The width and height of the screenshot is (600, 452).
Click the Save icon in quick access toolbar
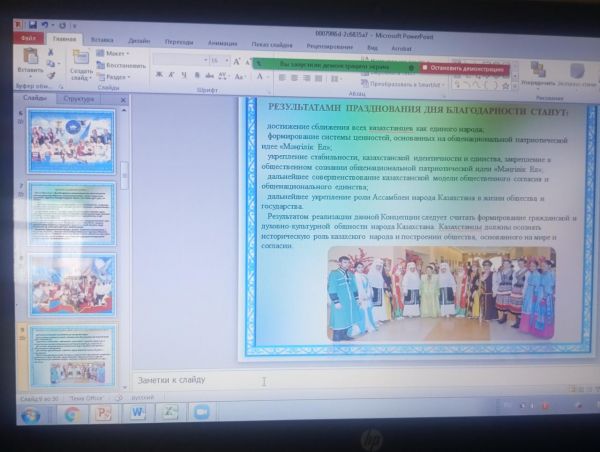(x=33, y=24)
